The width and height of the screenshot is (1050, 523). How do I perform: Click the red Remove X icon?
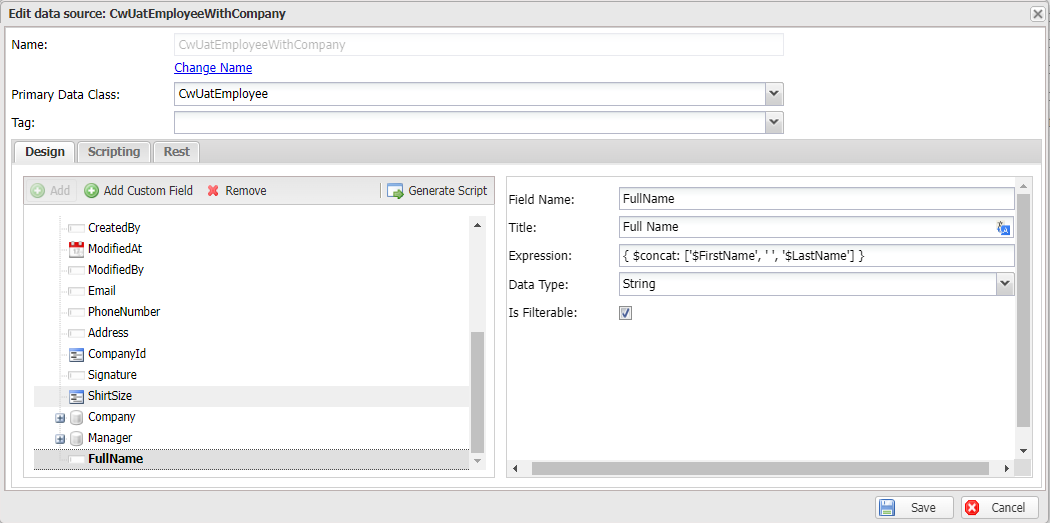pos(213,191)
